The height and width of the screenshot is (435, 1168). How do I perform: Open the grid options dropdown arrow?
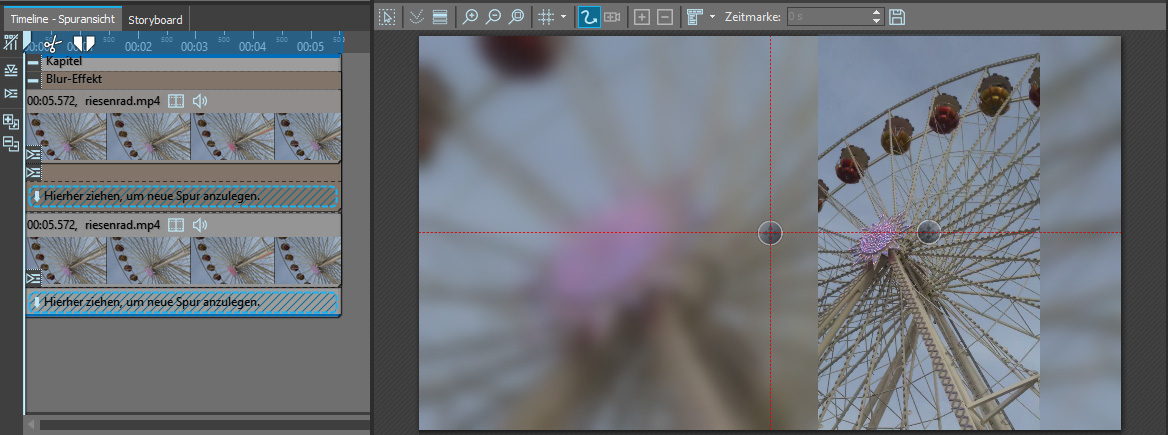(564, 17)
